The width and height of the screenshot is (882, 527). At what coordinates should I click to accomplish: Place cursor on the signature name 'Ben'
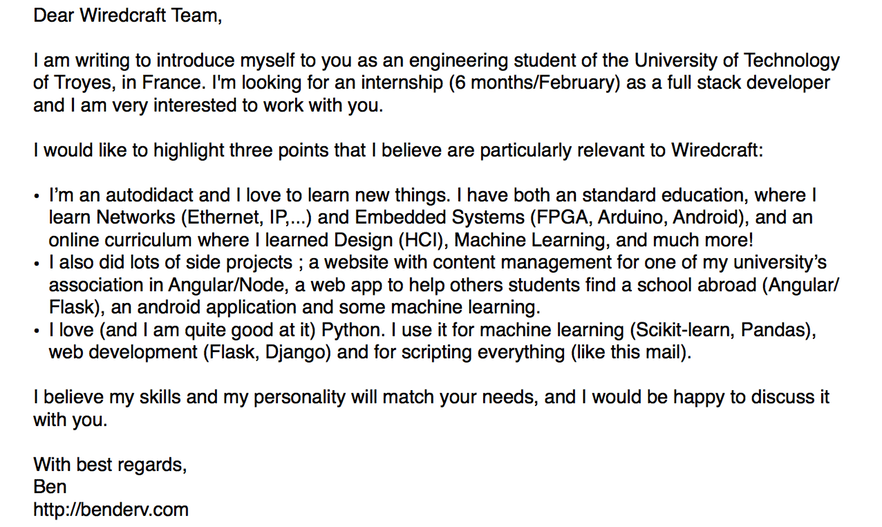[x=50, y=487]
